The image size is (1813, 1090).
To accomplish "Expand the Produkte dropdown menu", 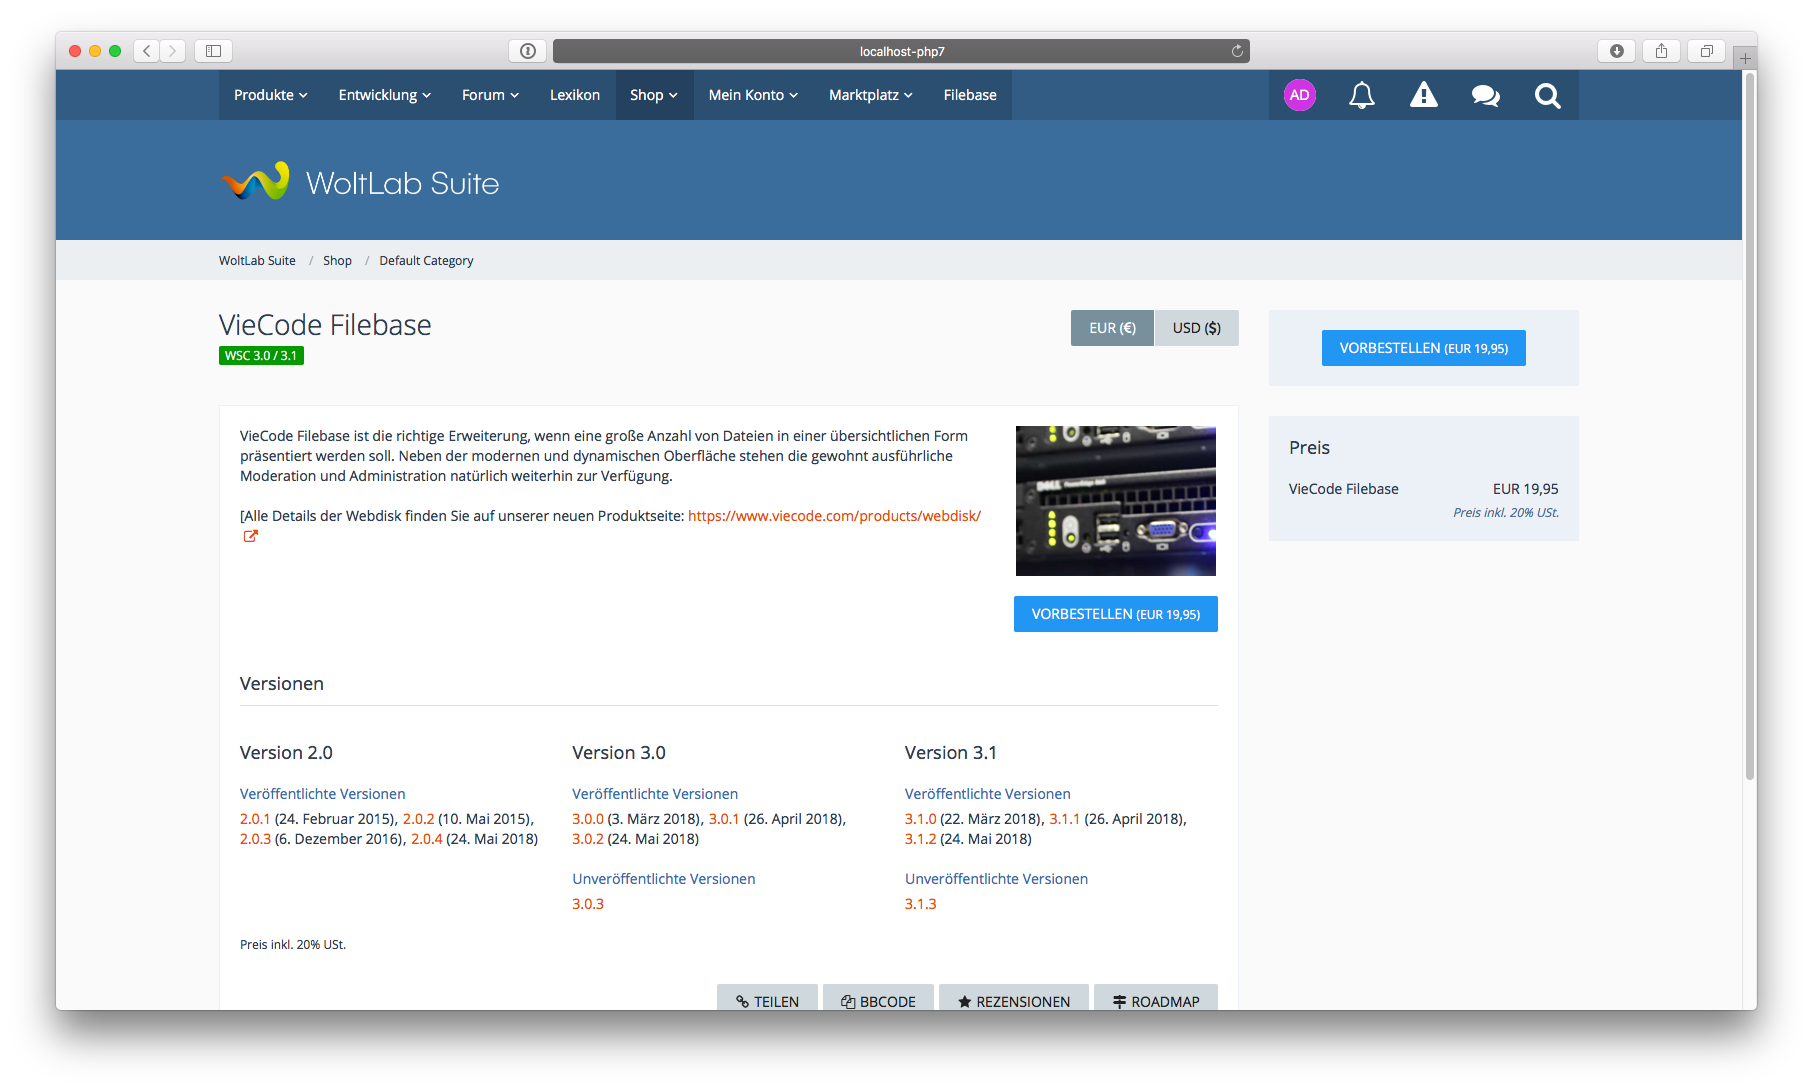I will [270, 95].
